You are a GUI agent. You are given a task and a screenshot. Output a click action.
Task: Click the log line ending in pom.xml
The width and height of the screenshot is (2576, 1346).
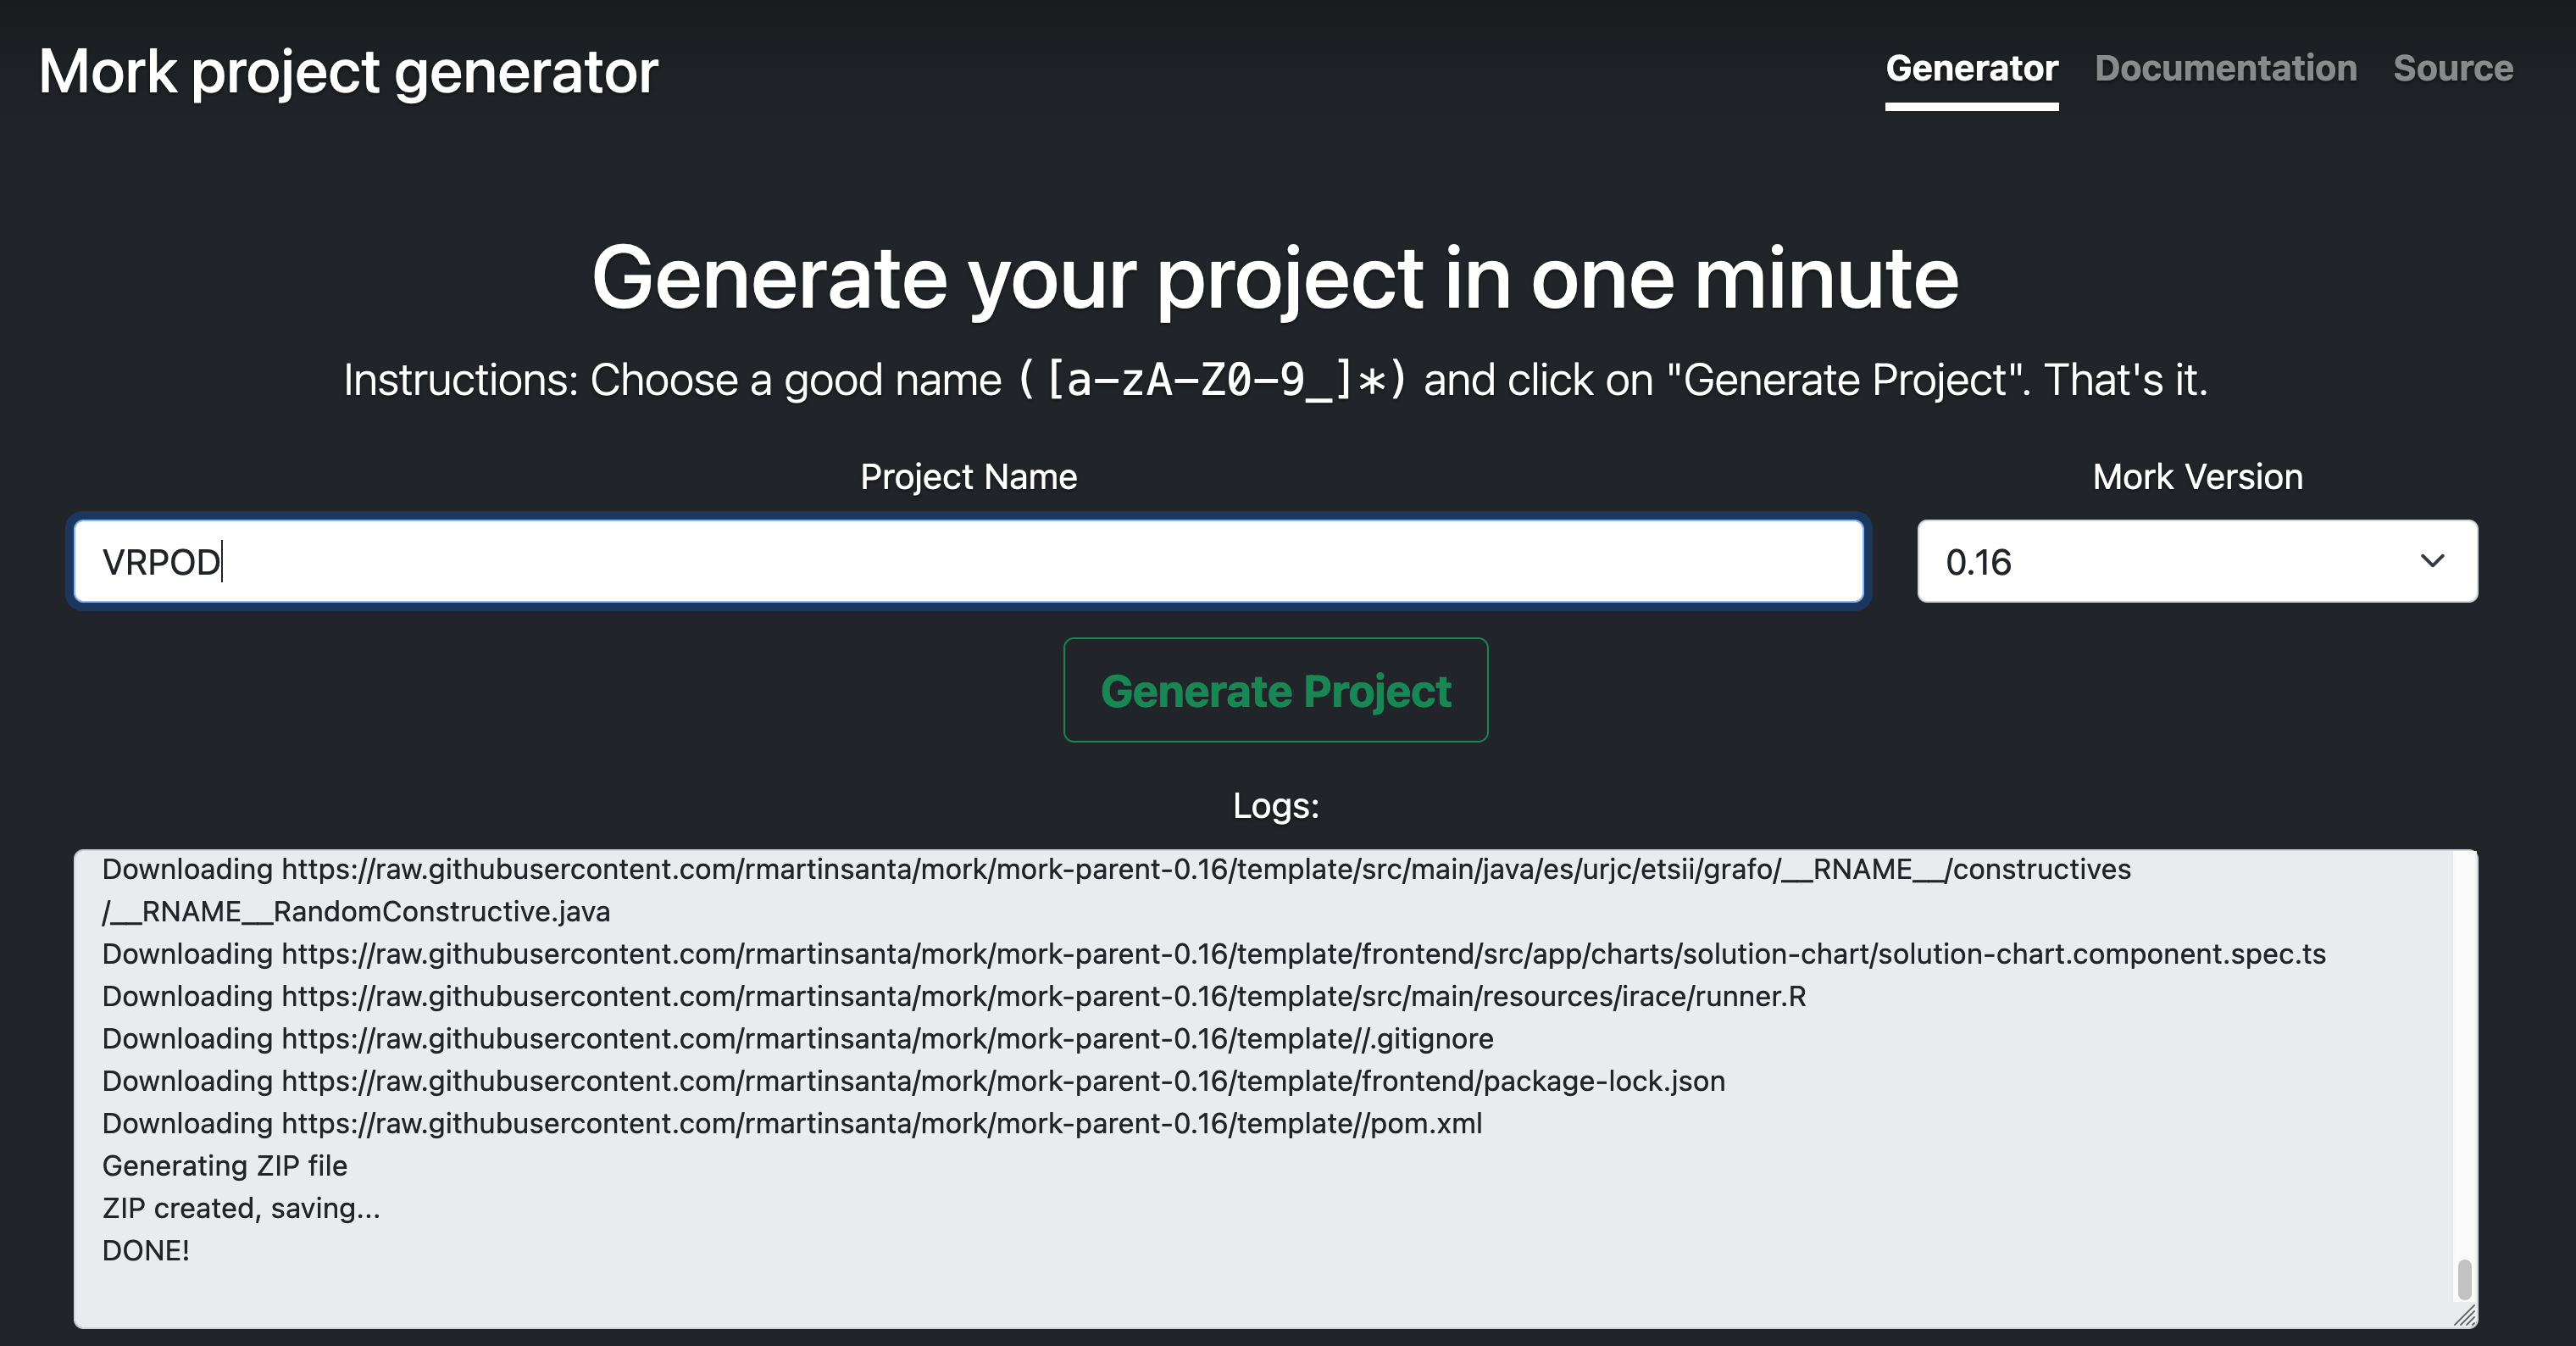pyautogui.click(x=792, y=1123)
